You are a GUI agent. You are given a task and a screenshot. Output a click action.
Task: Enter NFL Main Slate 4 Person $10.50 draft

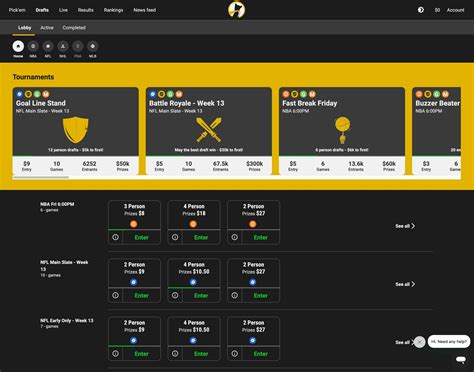point(201,295)
